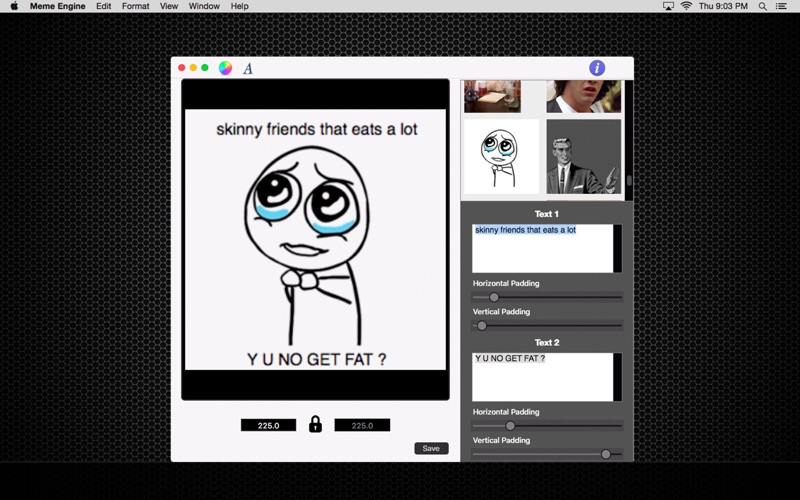The height and width of the screenshot is (500, 800).
Task: Open Notification Center icon
Action: (x=781, y=6)
